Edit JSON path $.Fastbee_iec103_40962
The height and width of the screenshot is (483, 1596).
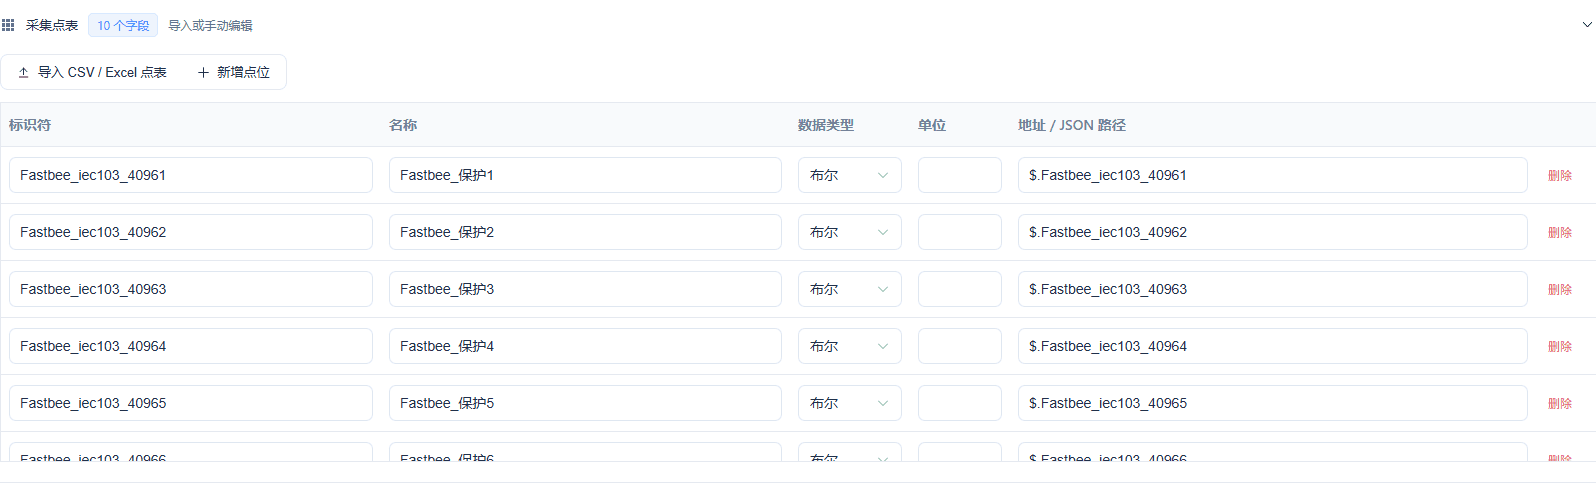click(1273, 232)
